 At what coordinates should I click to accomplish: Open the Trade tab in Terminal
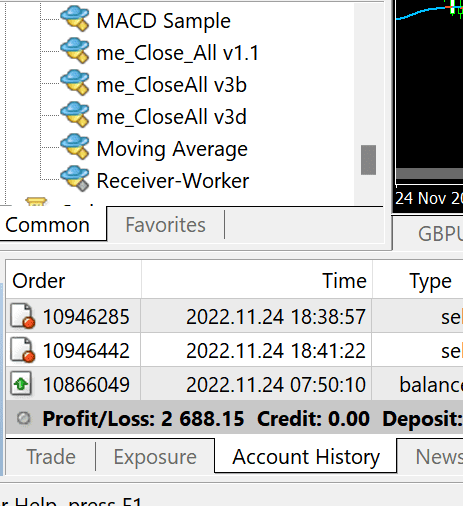tap(51, 456)
